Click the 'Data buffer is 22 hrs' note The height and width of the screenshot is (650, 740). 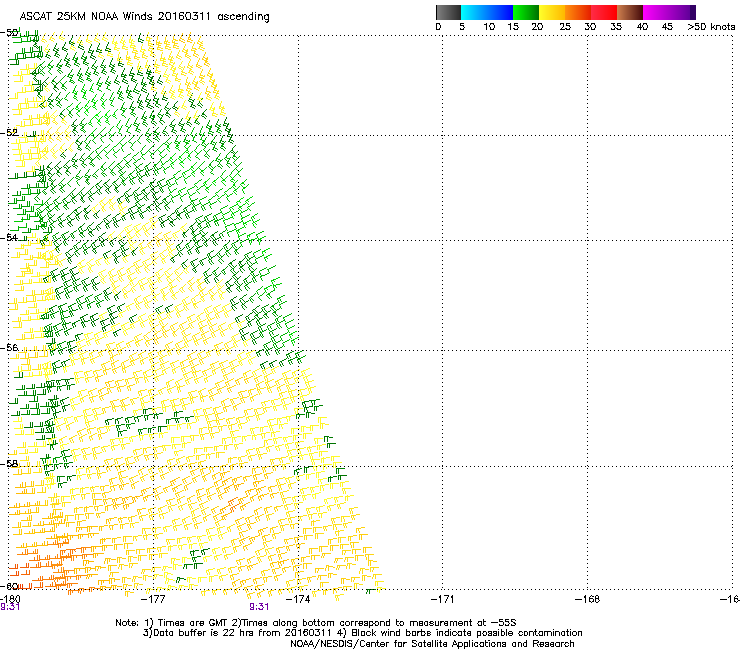[x=362, y=633]
